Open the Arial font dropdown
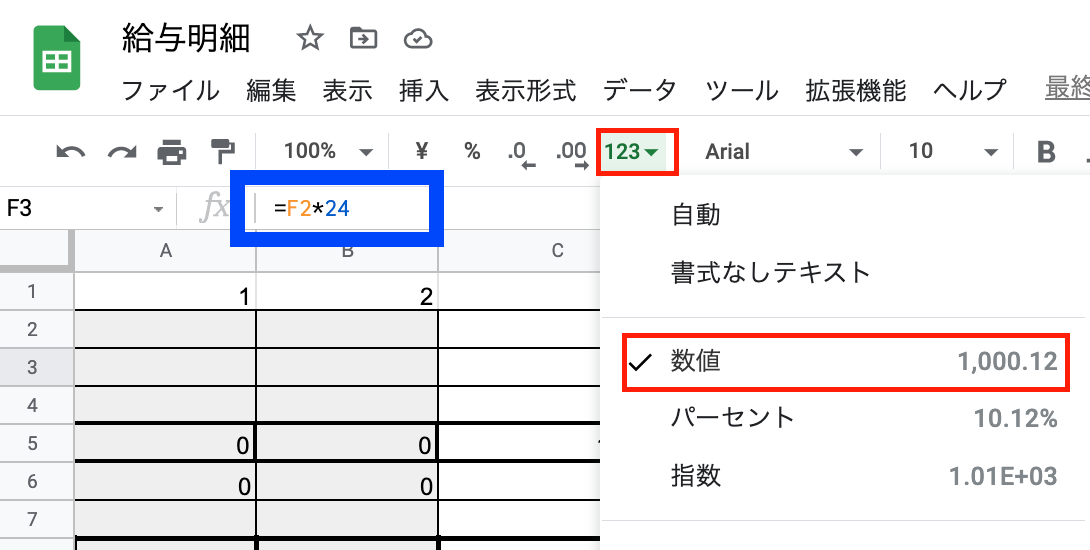The image size is (1090, 550). coord(783,152)
